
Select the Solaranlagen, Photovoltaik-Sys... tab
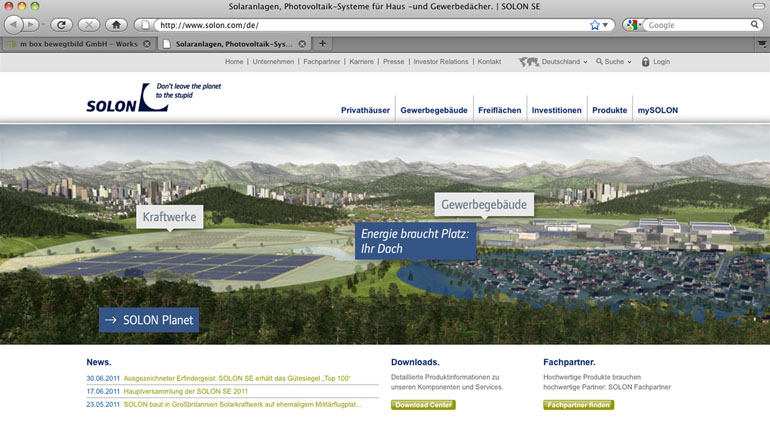coord(234,44)
